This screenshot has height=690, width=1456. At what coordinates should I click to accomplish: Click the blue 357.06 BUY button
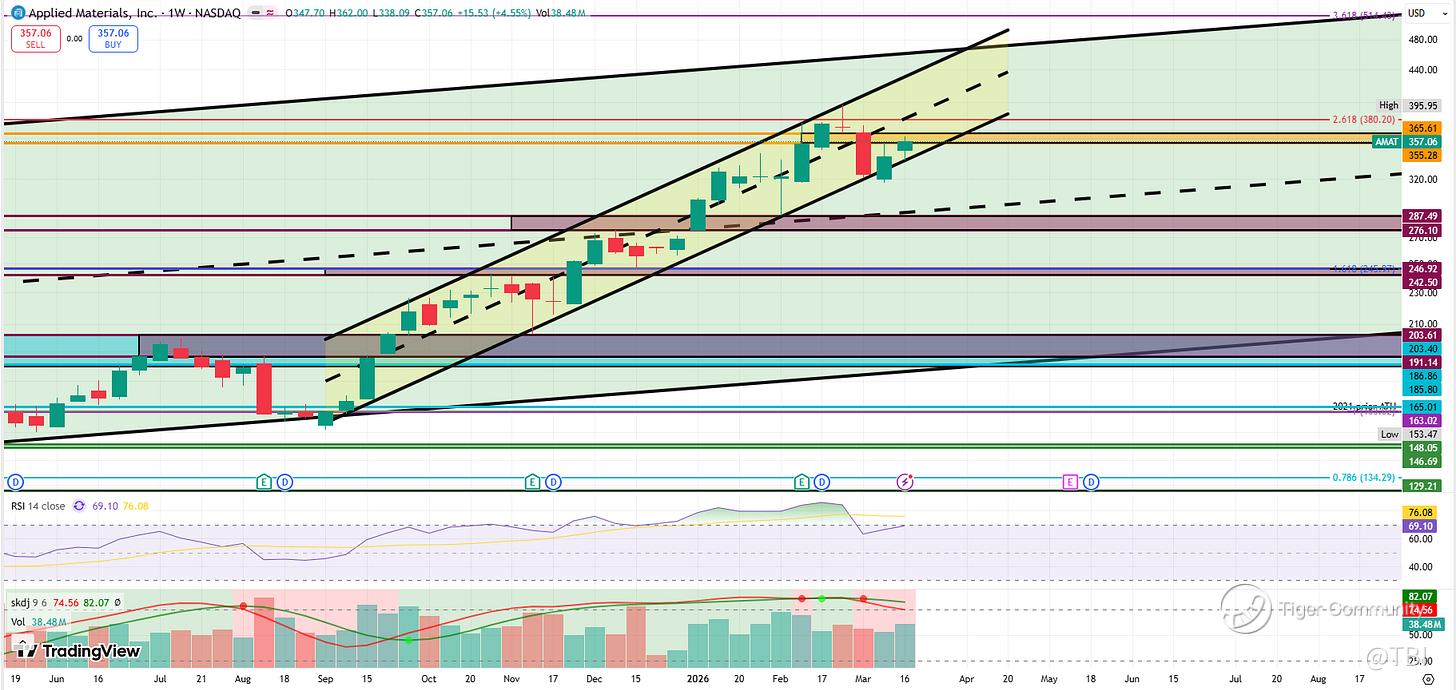[113, 38]
